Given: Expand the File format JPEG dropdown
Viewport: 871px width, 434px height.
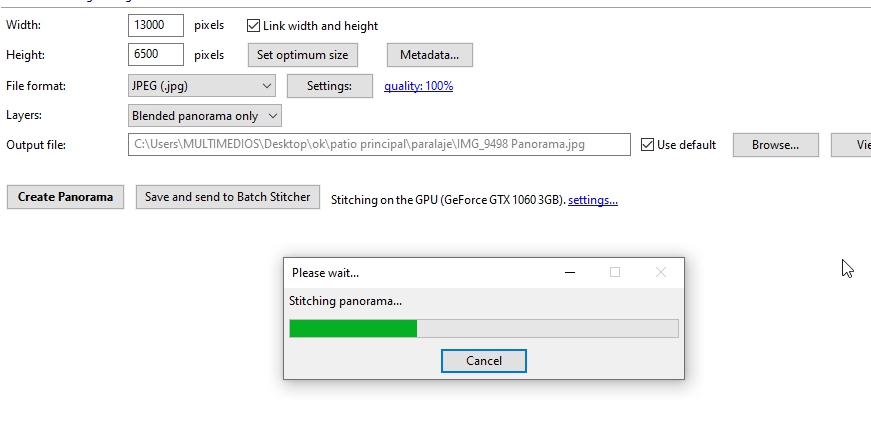Looking at the screenshot, I should pos(201,86).
